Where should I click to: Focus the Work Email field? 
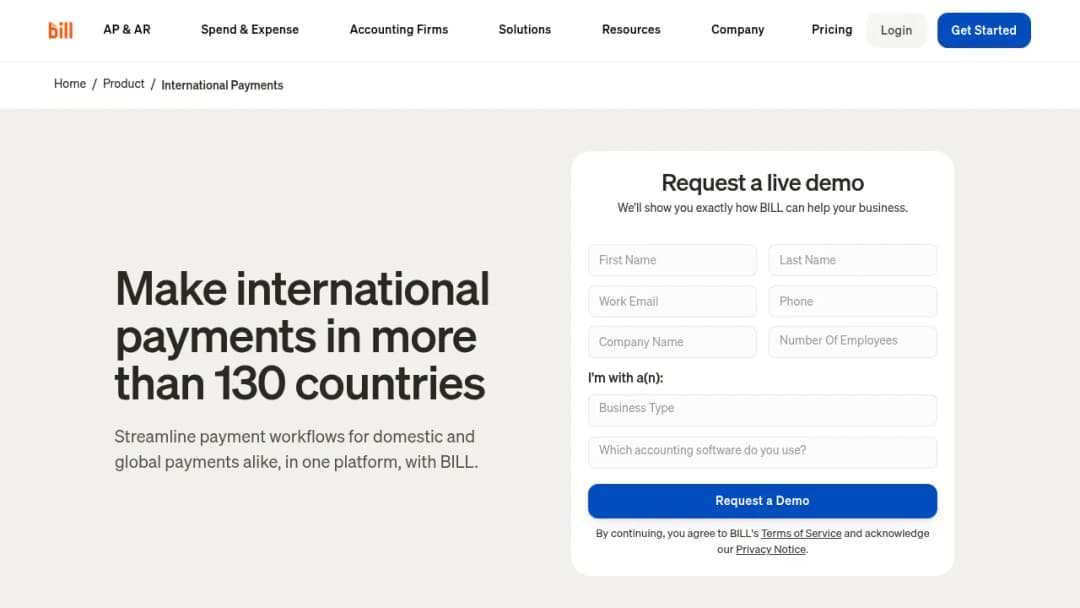pyautogui.click(x=672, y=302)
